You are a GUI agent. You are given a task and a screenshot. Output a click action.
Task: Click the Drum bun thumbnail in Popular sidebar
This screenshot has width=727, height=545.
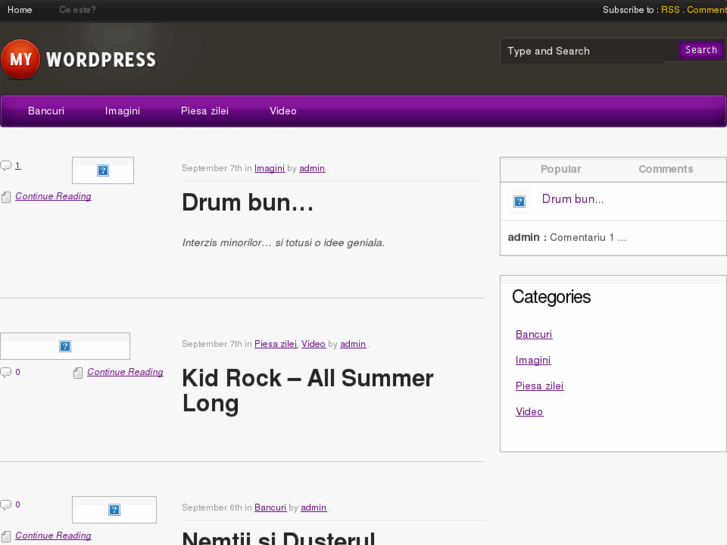coord(519,201)
